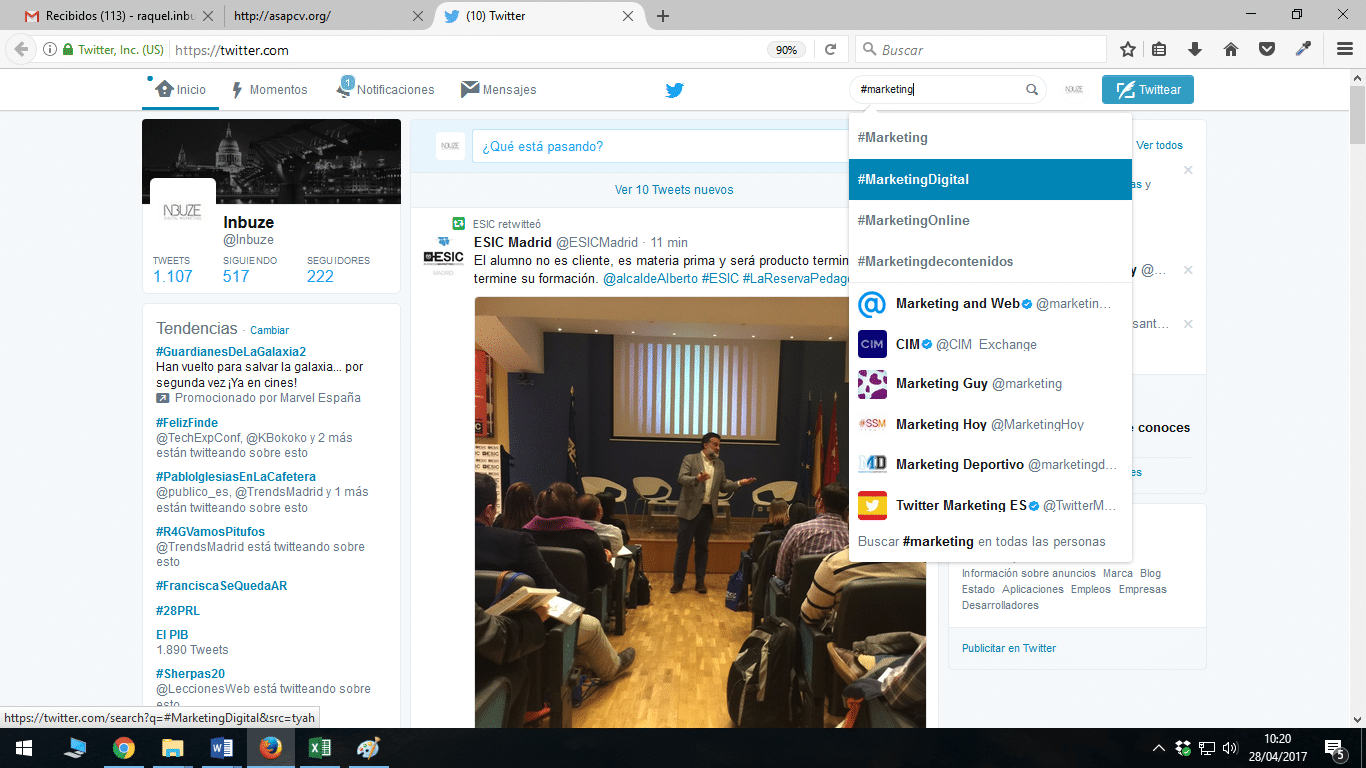1366x768 pixels.
Task: Select #Marketing suggestion
Action: tap(990, 138)
